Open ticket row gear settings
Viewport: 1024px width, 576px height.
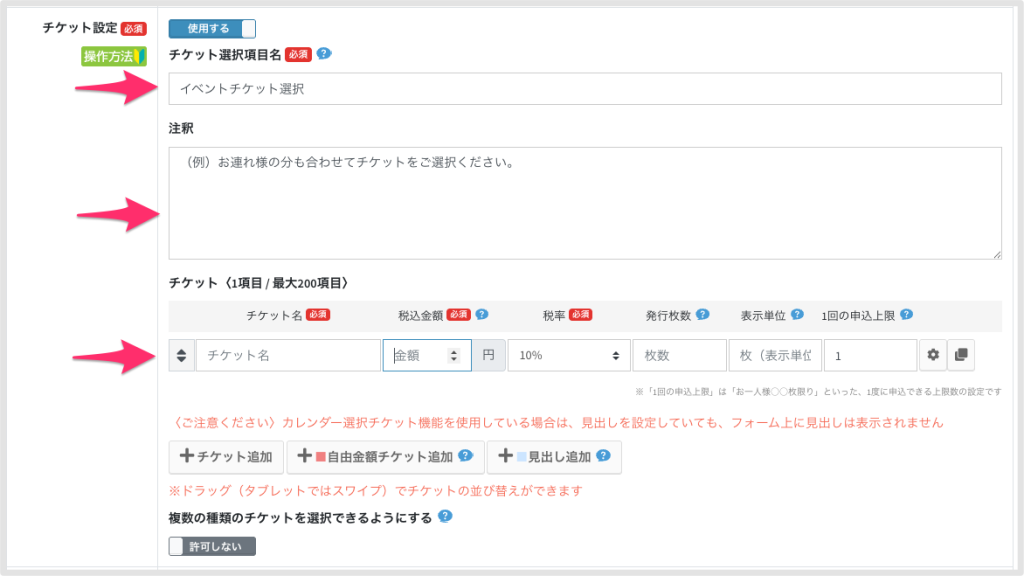(933, 355)
